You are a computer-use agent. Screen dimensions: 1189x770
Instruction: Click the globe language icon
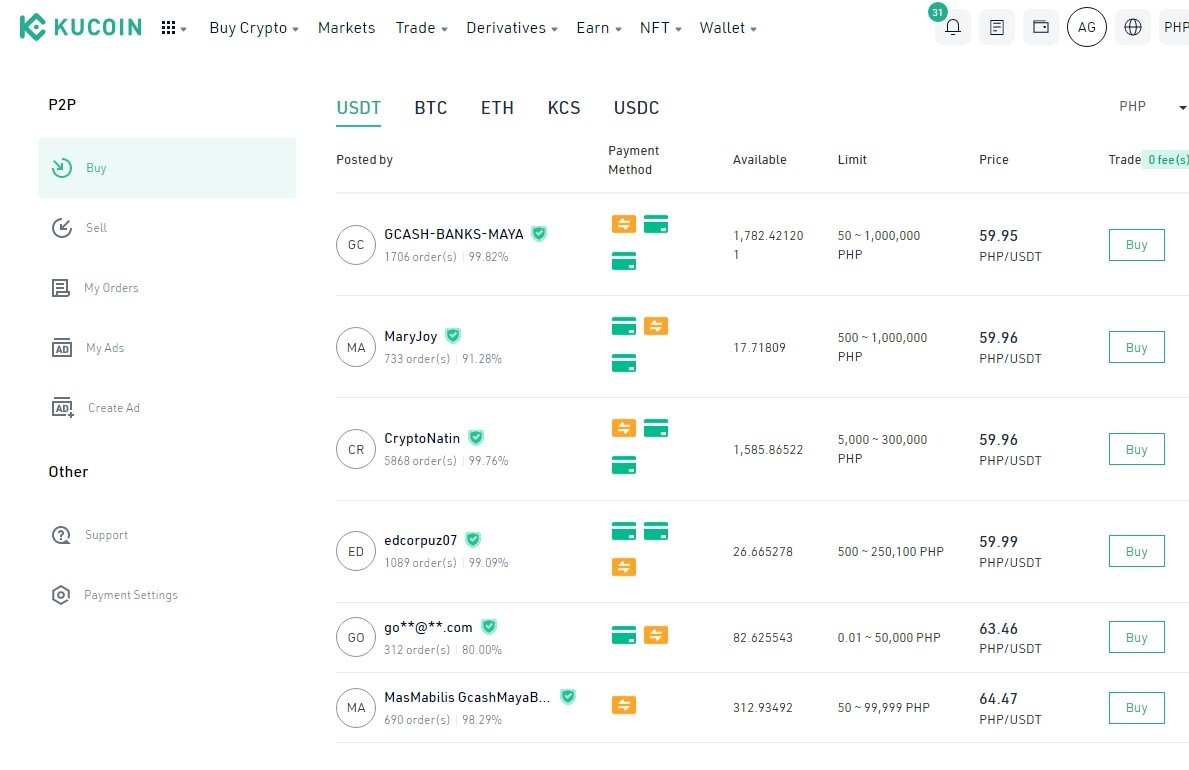click(x=1132, y=27)
